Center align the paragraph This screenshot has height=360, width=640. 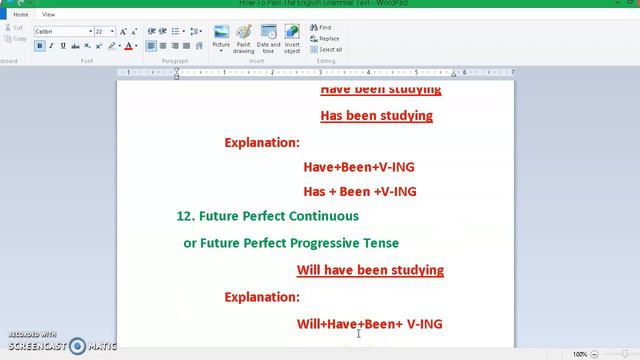point(163,46)
